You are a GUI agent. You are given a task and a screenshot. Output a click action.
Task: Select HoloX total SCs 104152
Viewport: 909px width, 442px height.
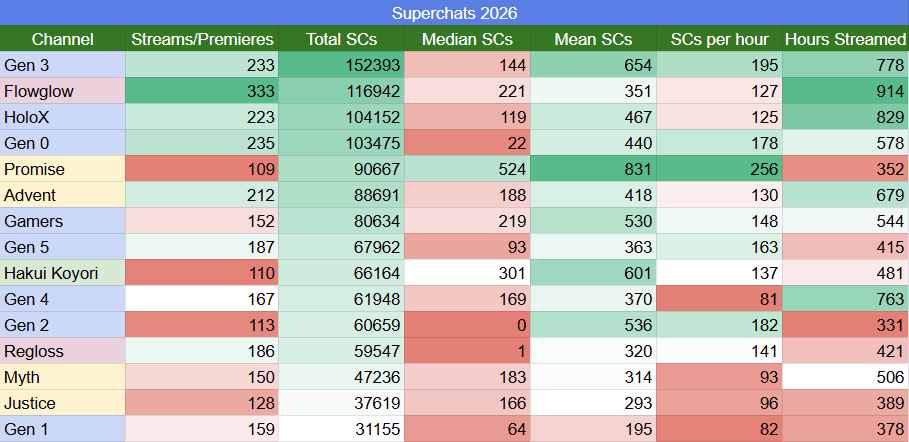pos(341,117)
